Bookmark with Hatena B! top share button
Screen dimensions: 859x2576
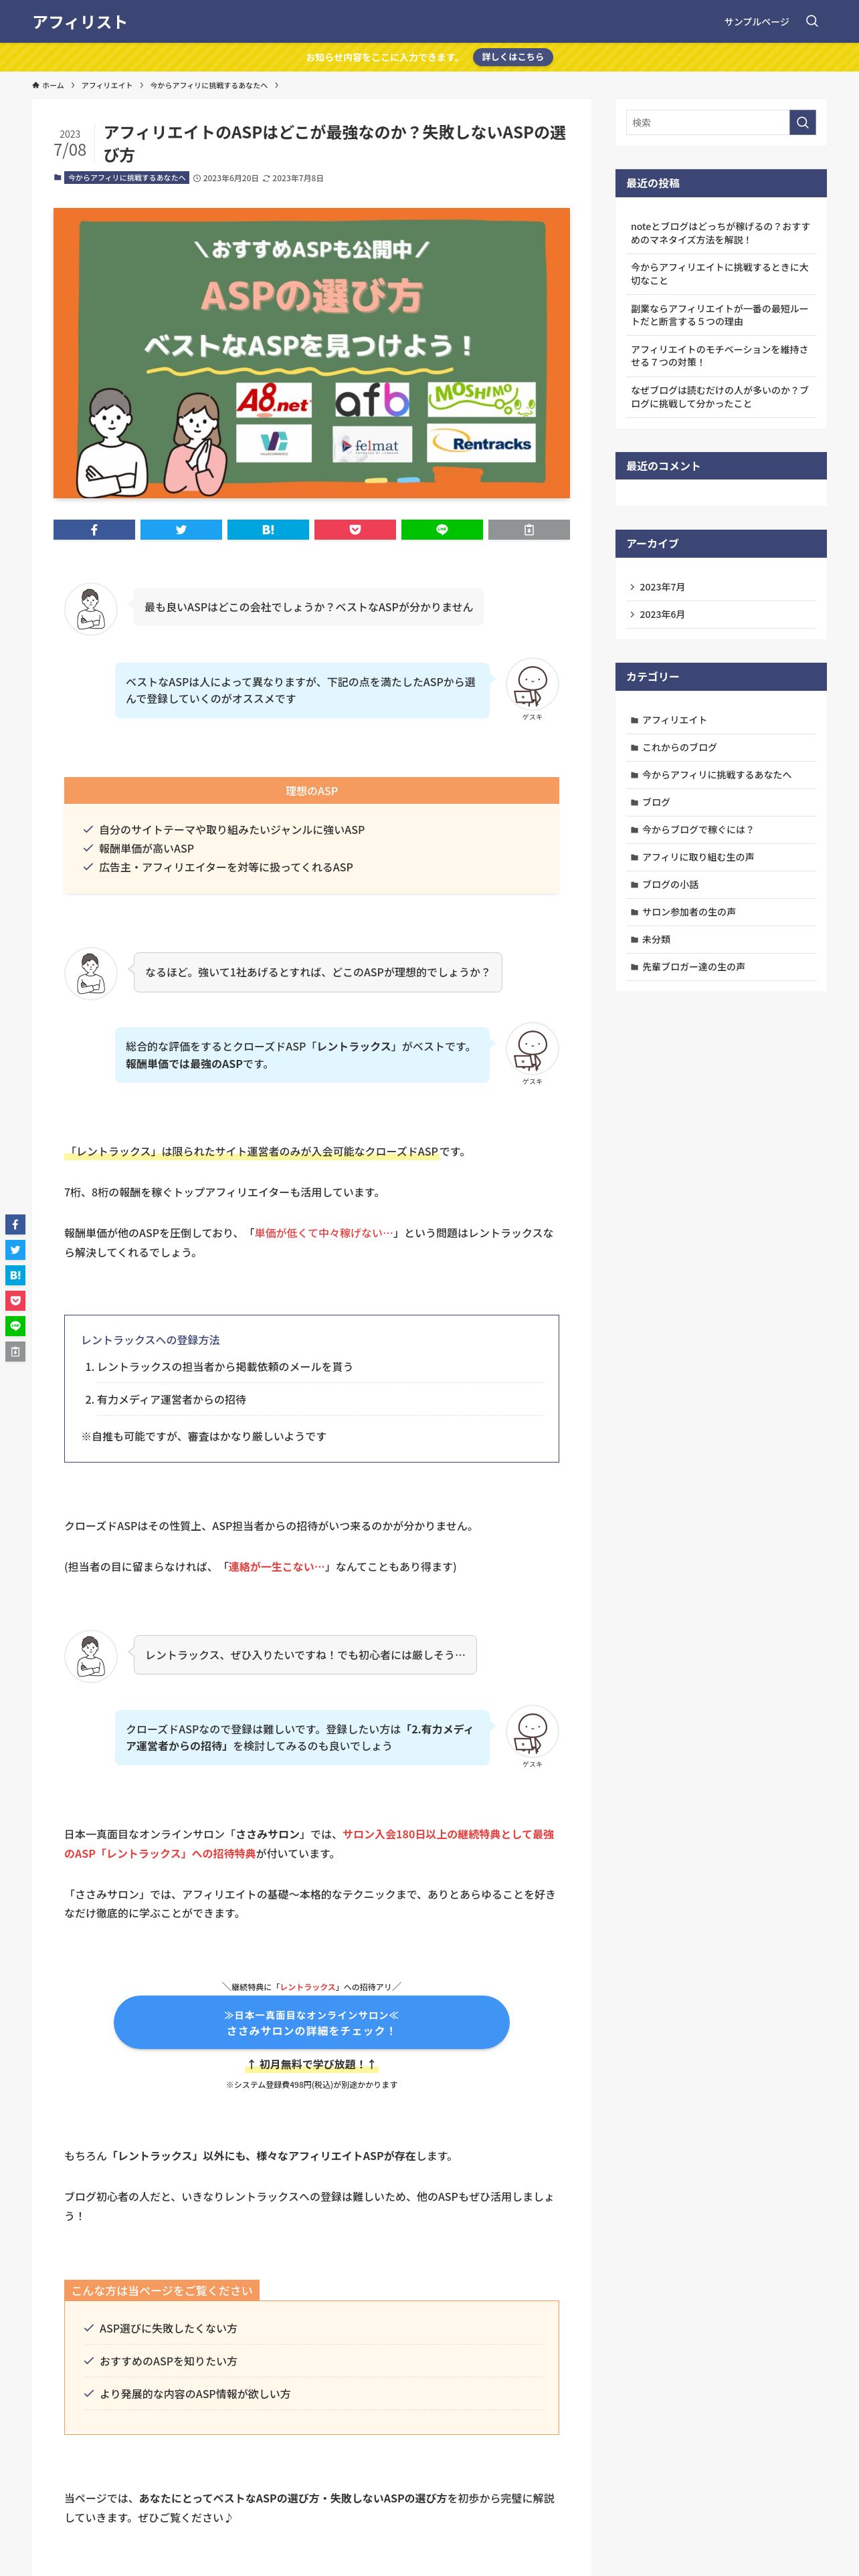pos(268,530)
